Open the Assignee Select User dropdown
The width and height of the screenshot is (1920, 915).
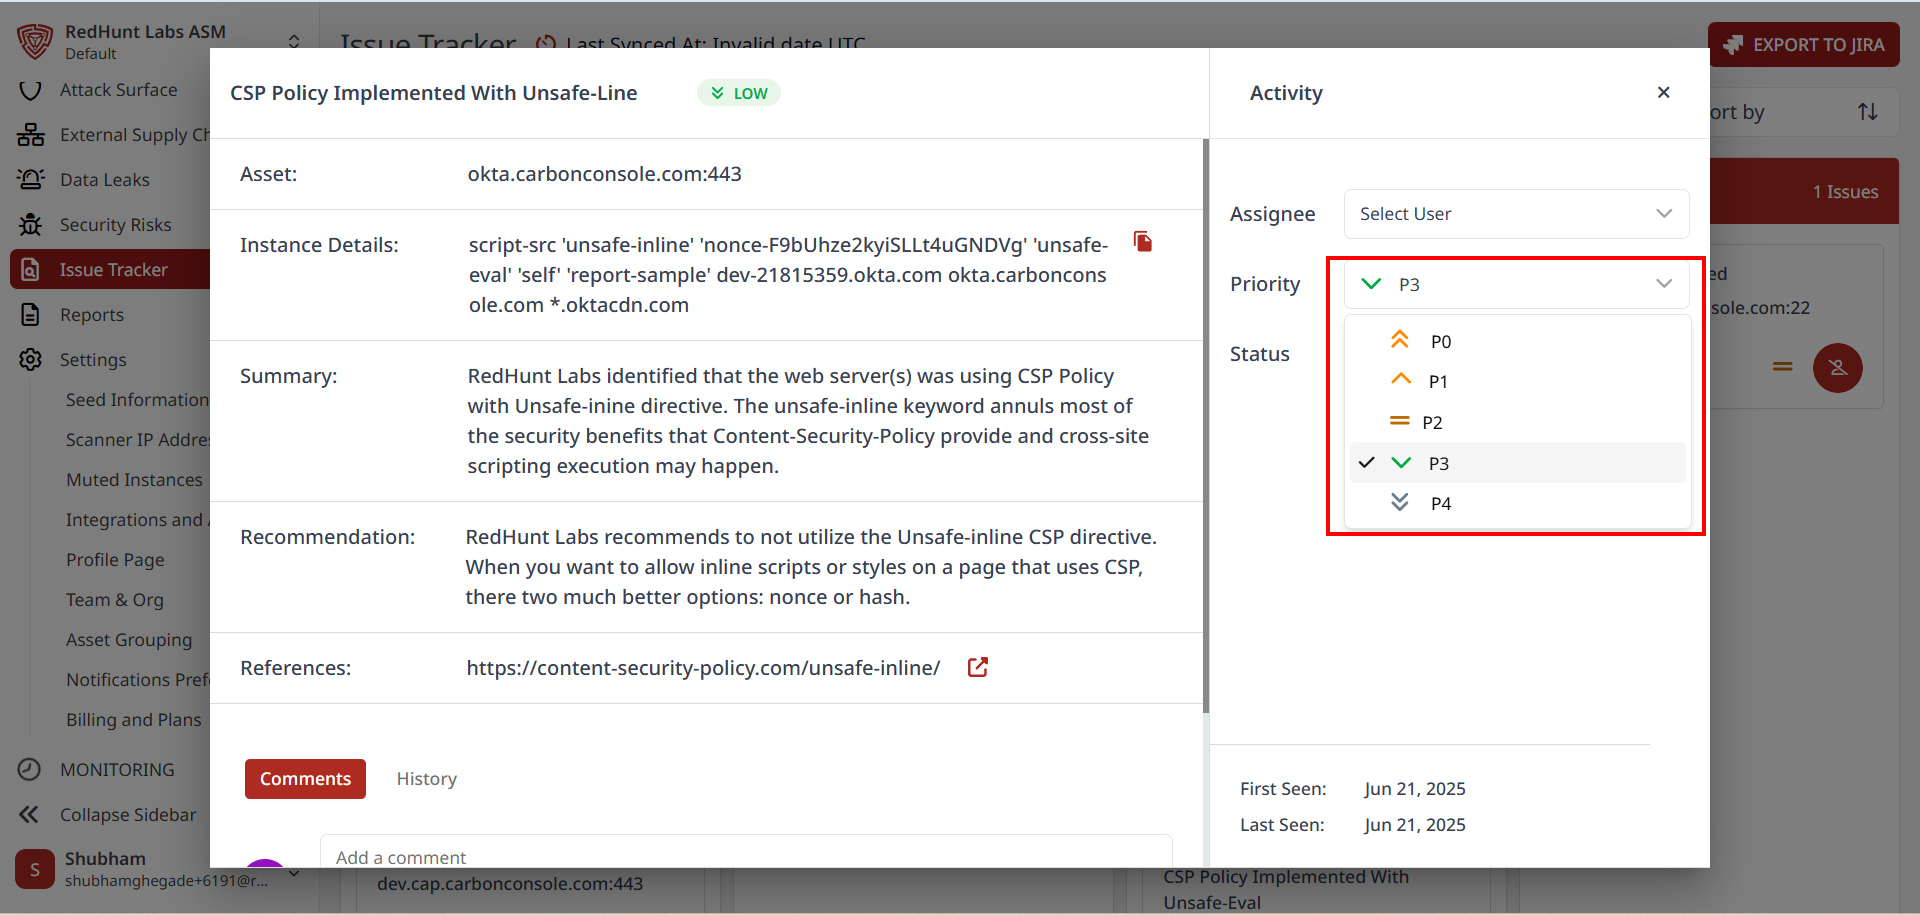point(1516,214)
